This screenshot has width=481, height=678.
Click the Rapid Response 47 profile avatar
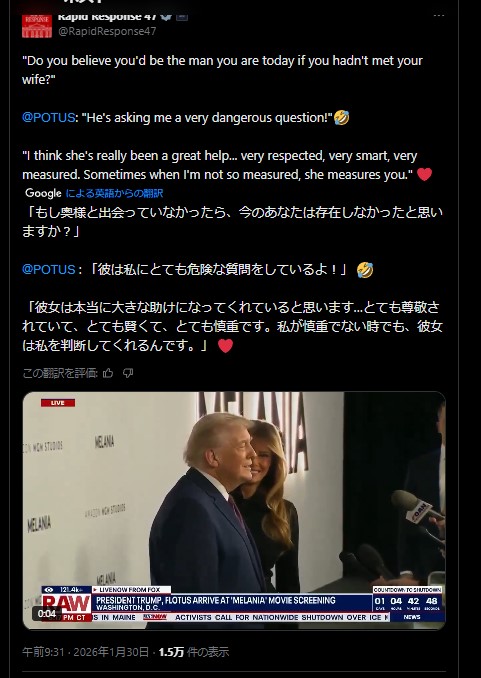(x=37, y=26)
